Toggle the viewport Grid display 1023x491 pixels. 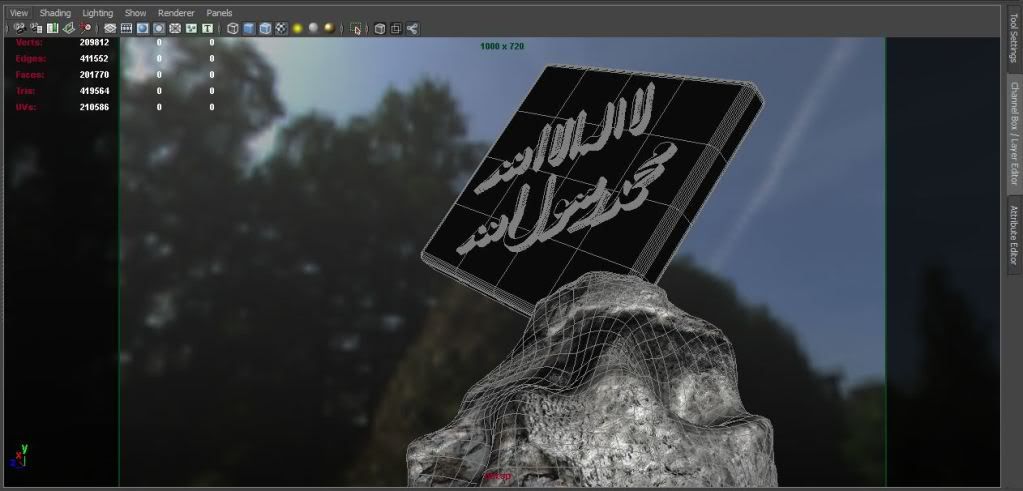pos(110,28)
